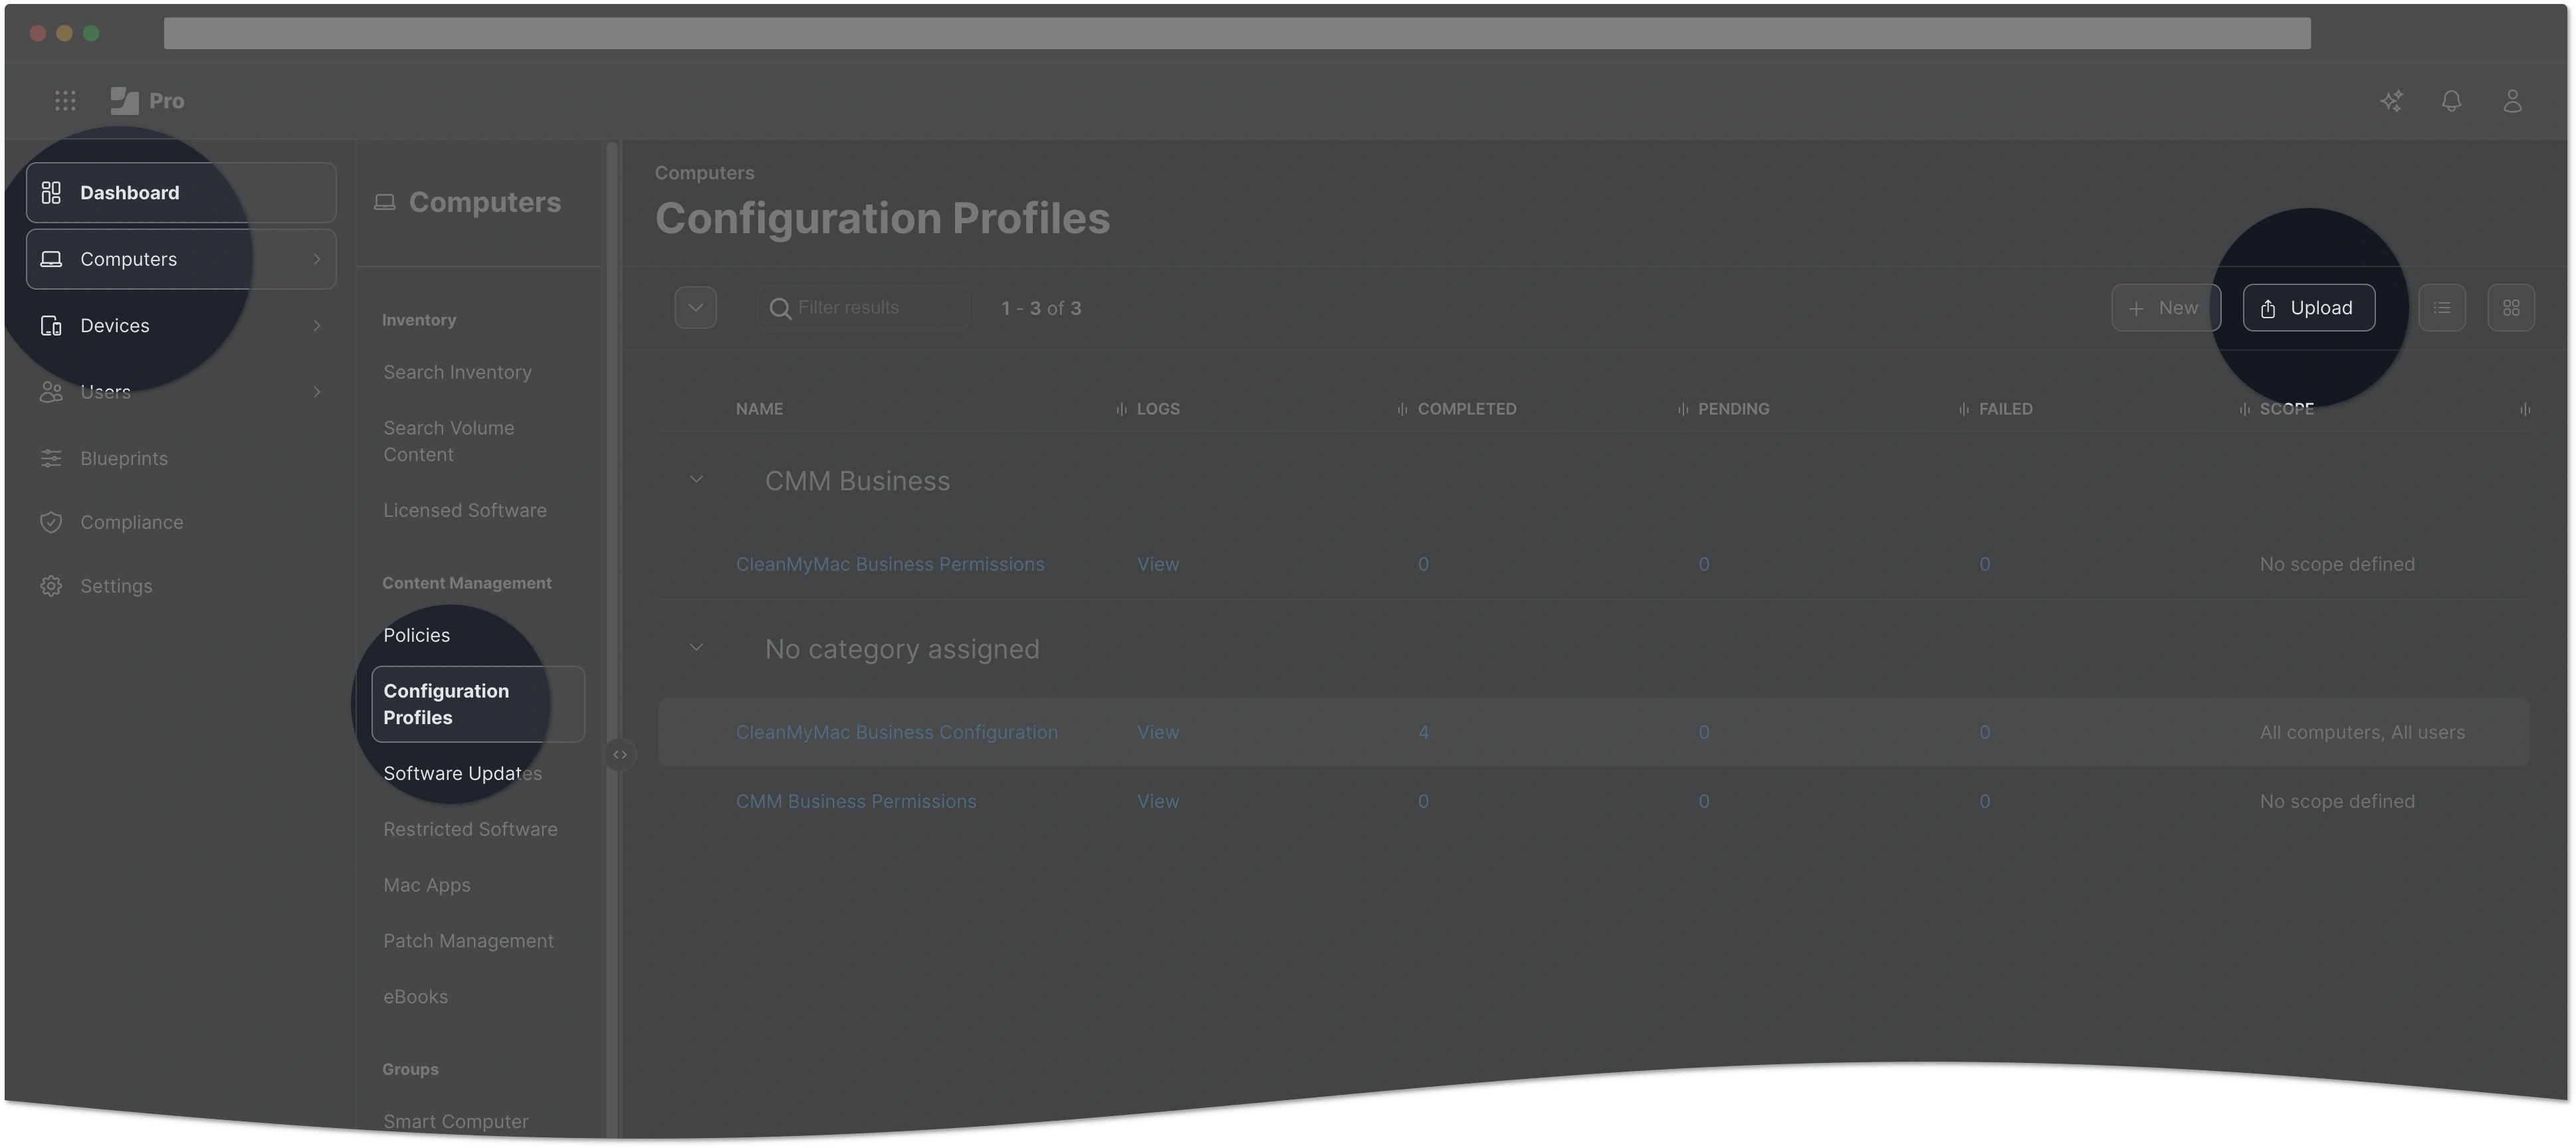Open Blueprints in the sidebar
The image size is (2576, 1148).
[124, 458]
